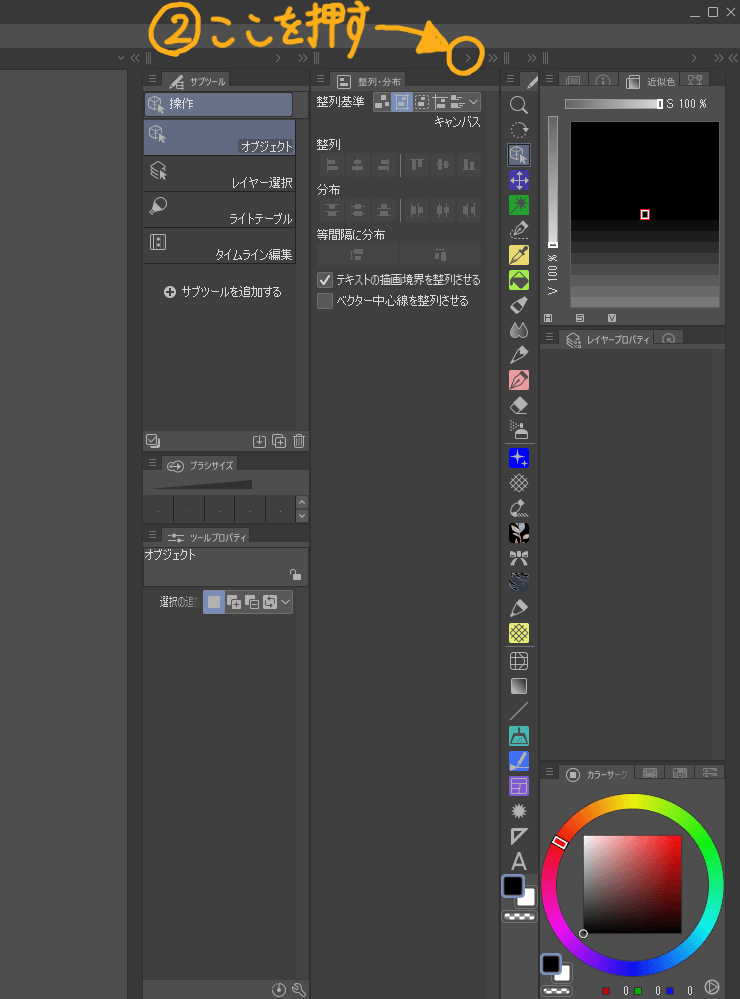Toggle the S button below approximate colors
Screen dimensions: 740x999
(x=580, y=318)
